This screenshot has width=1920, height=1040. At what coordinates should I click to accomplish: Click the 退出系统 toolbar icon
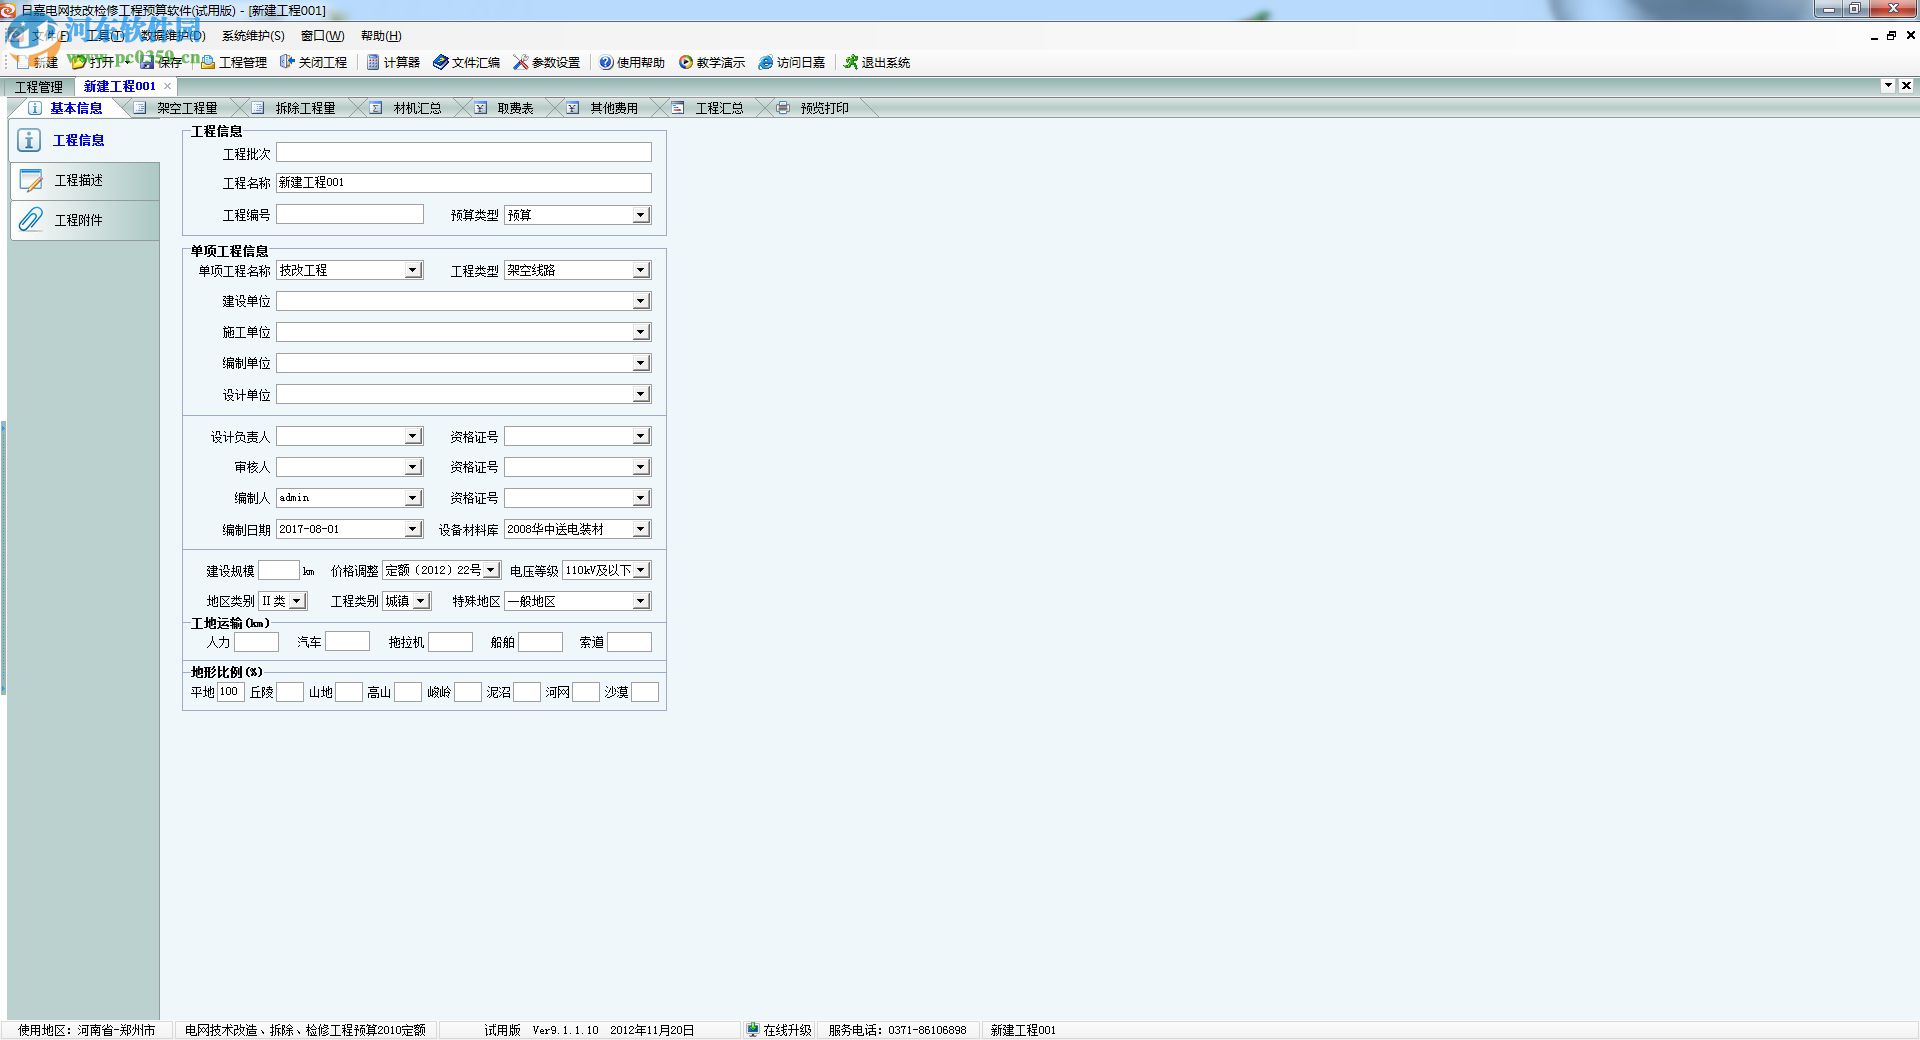coord(877,62)
